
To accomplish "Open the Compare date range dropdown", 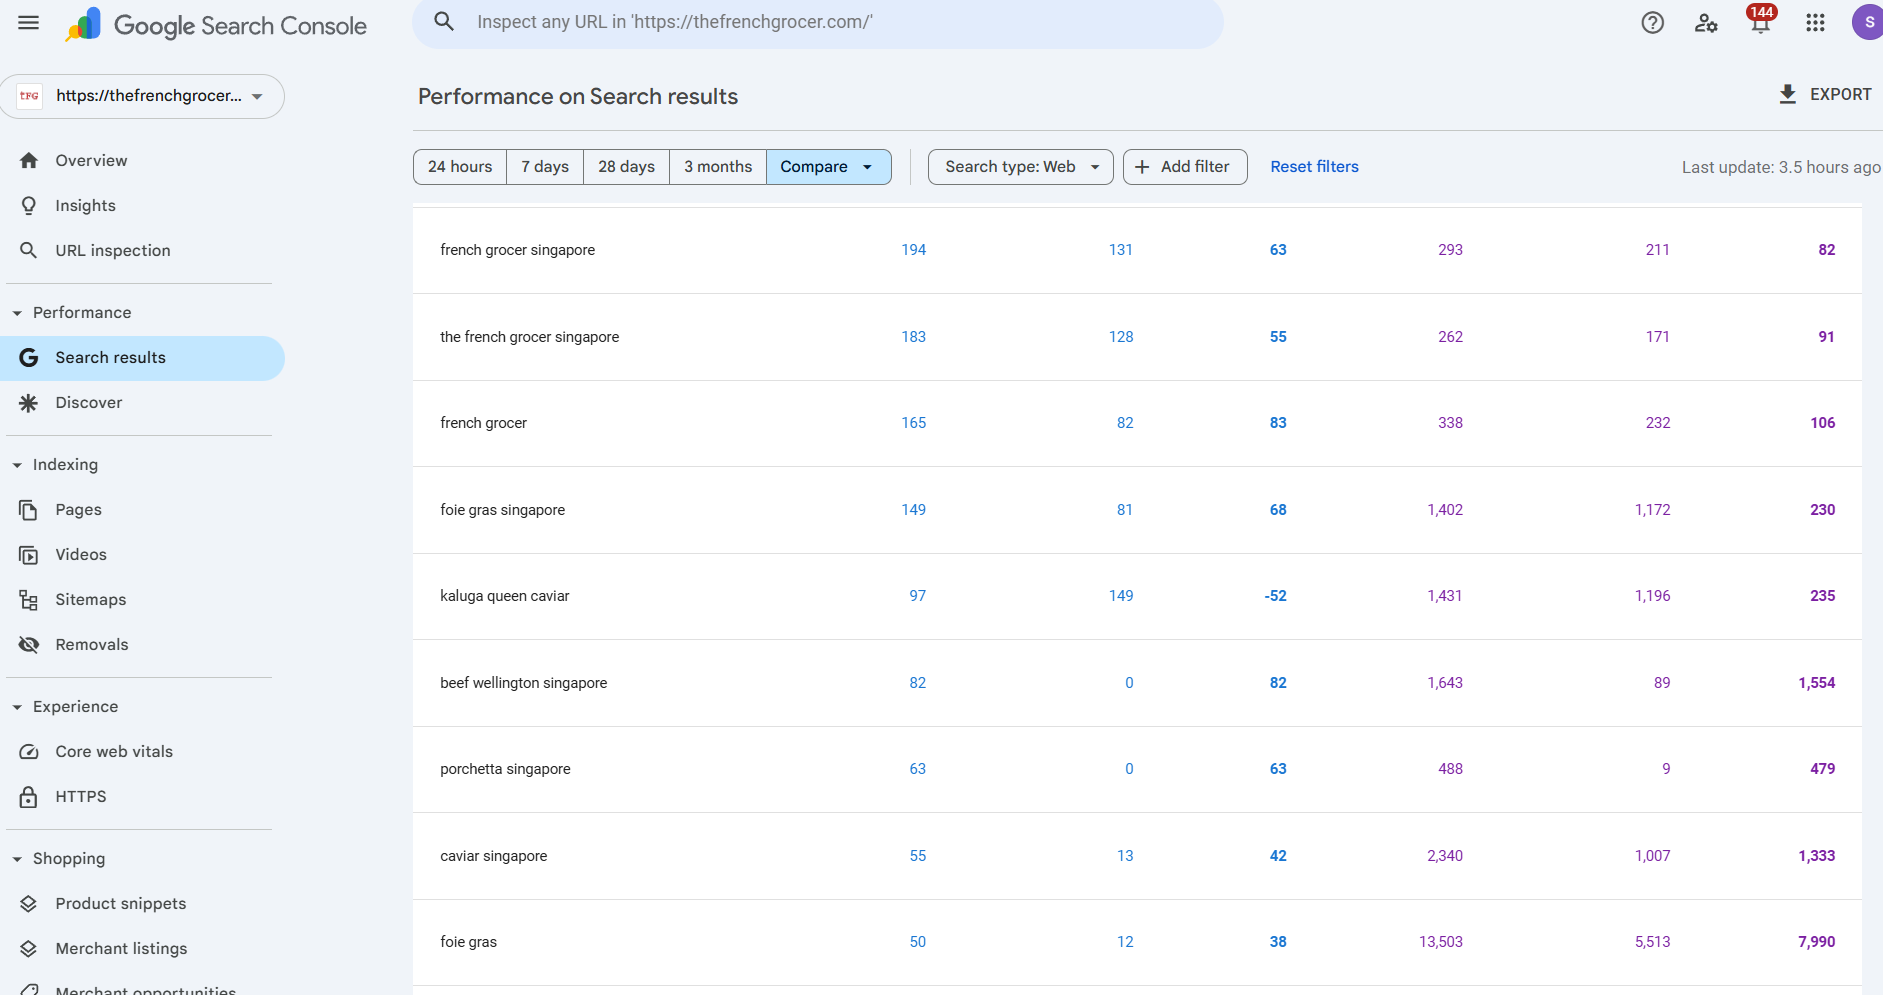I will [828, 167].
